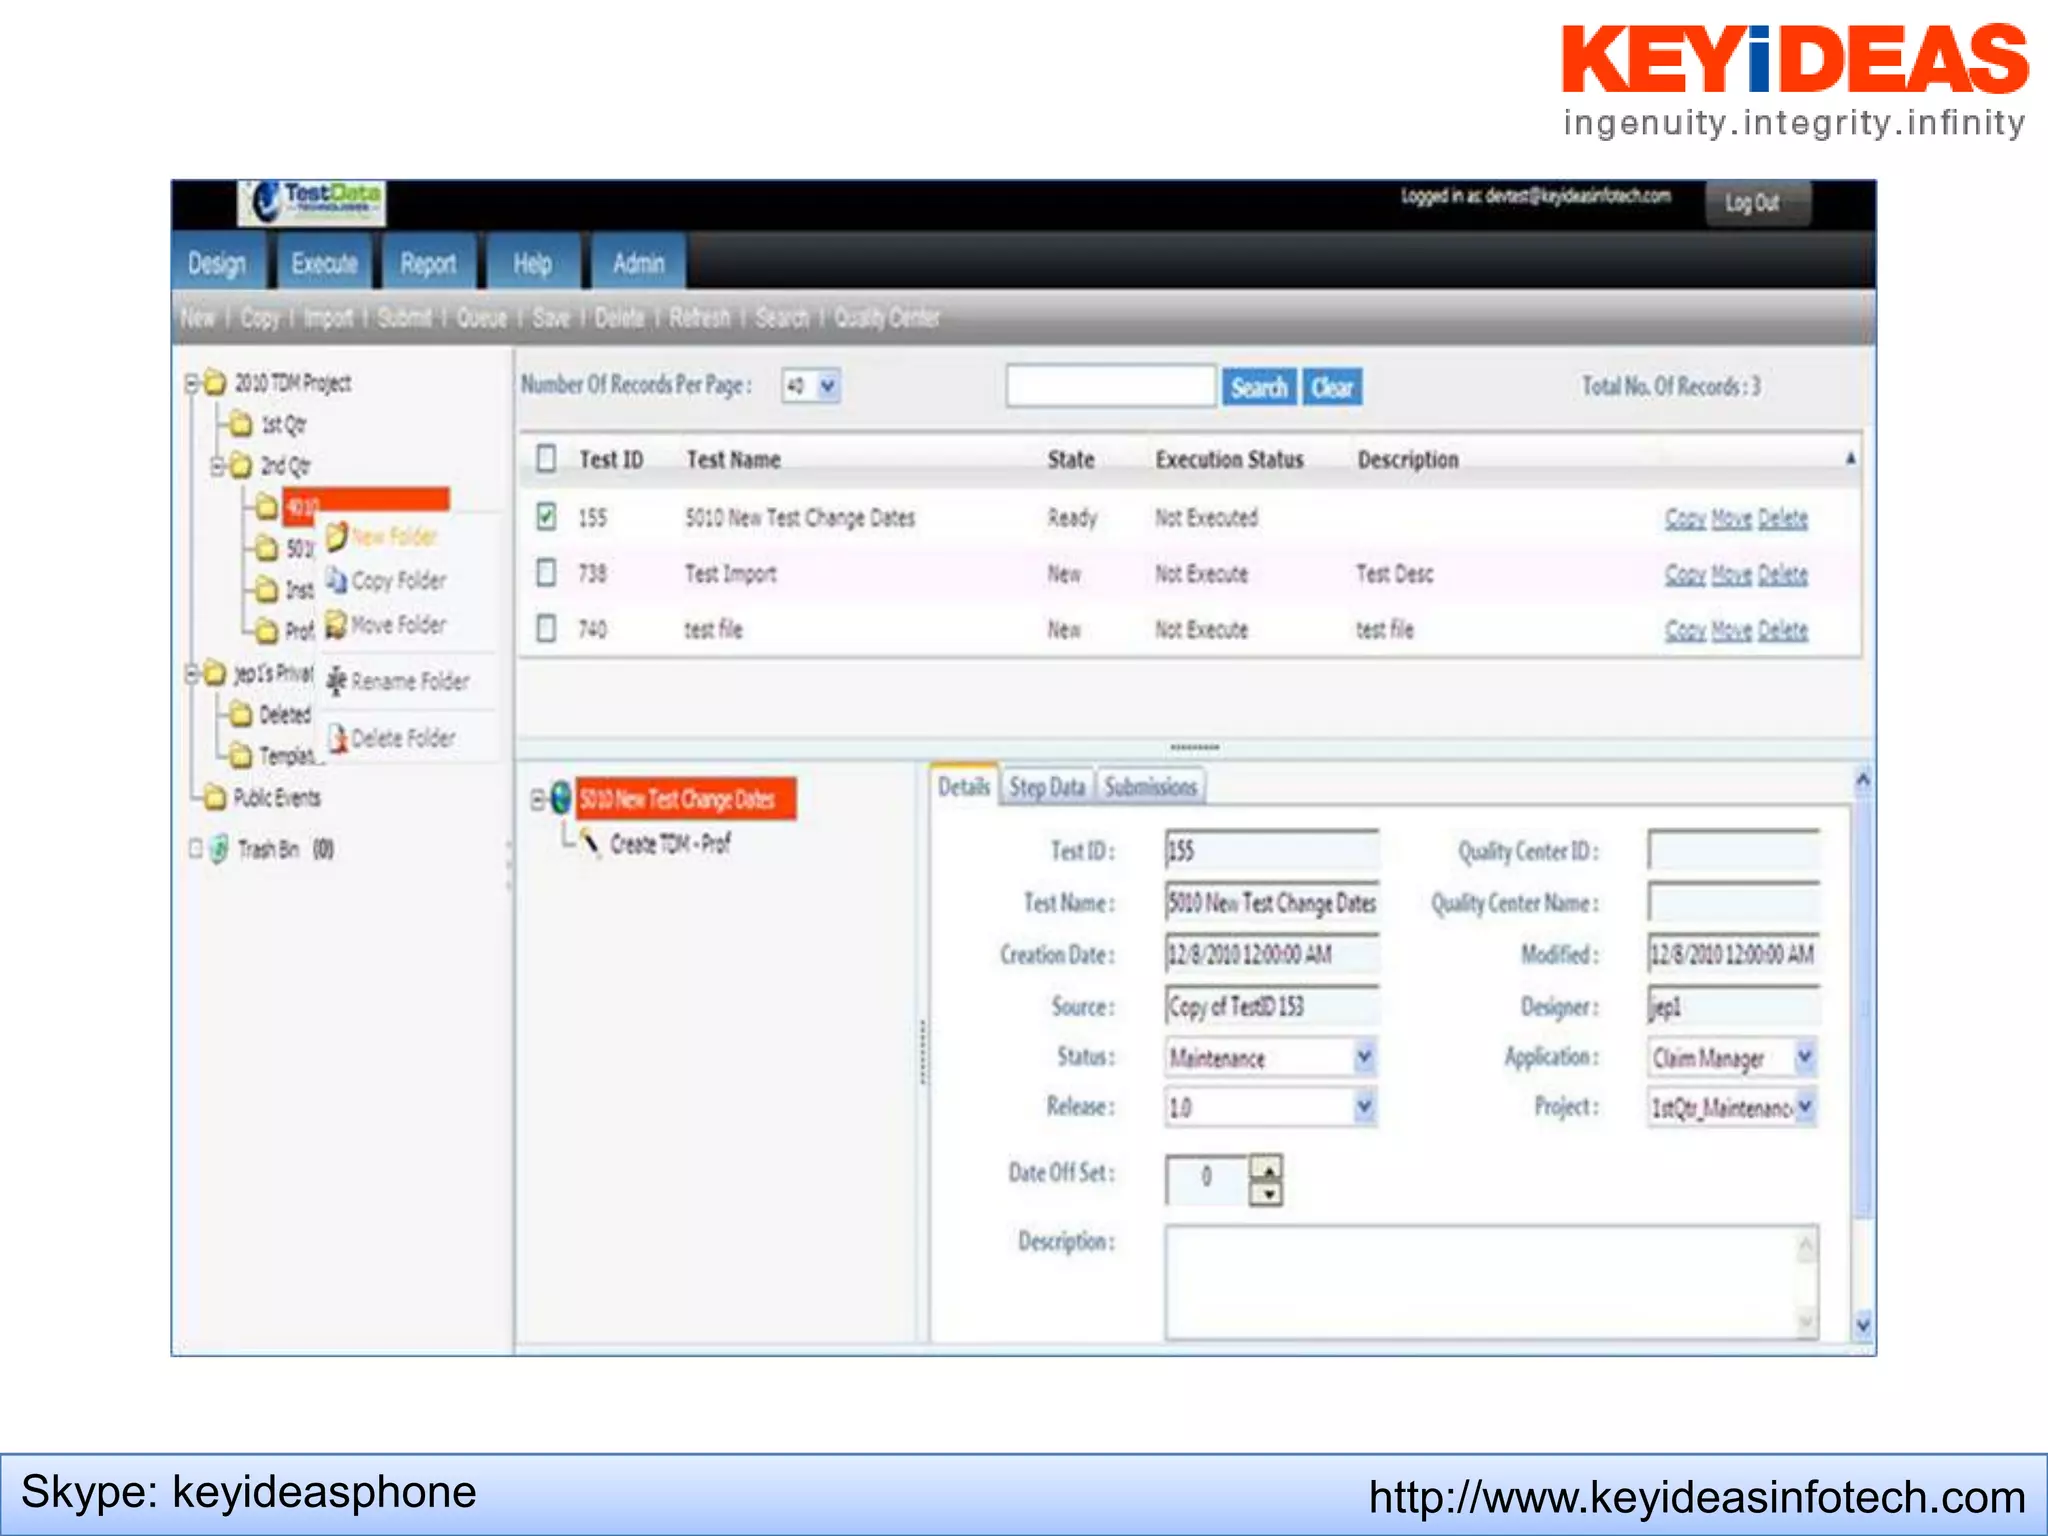This screenshot has height=1536, width=2048.
Task: Click the Move link for test 738
Action: click(x=1732, y=574)
